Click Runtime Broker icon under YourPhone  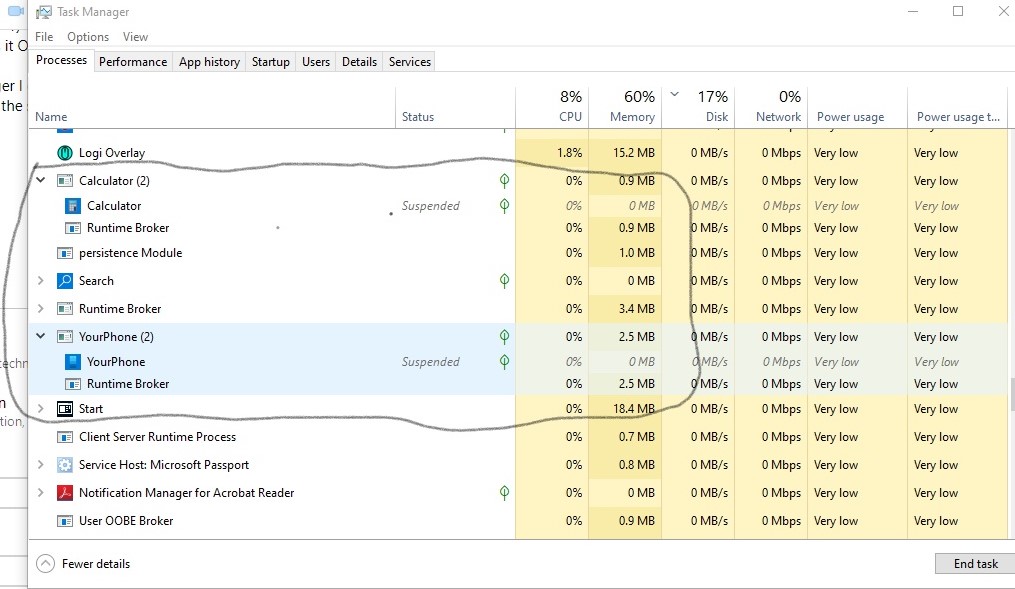pyautogui.click(x=72, y=384)
